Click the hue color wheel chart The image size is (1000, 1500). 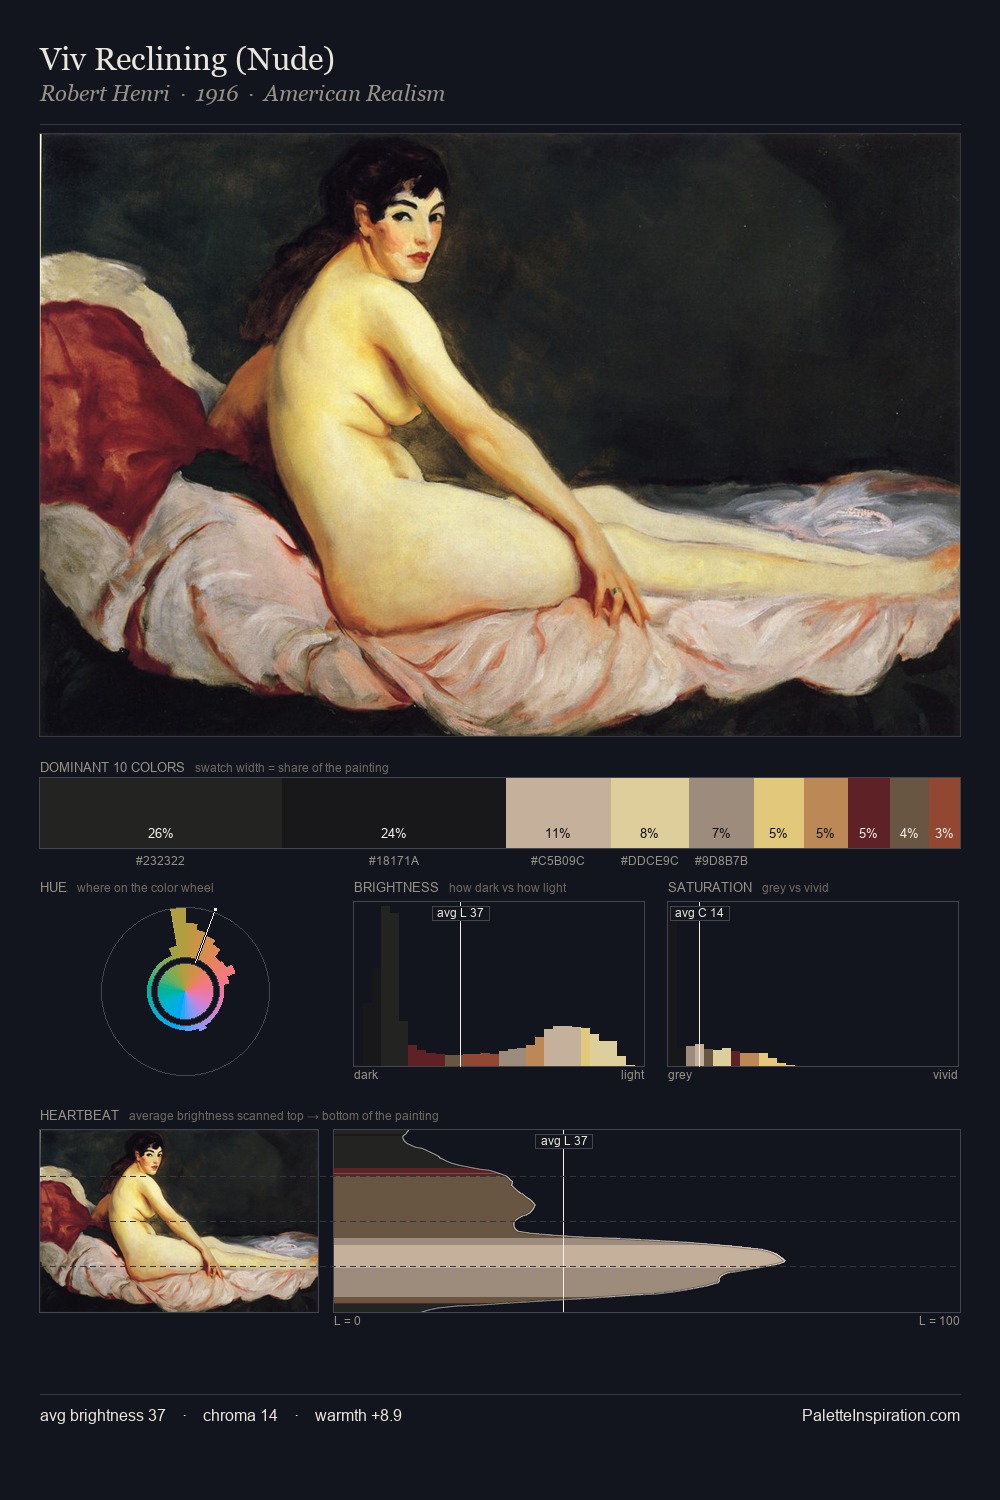click(185, 991)
